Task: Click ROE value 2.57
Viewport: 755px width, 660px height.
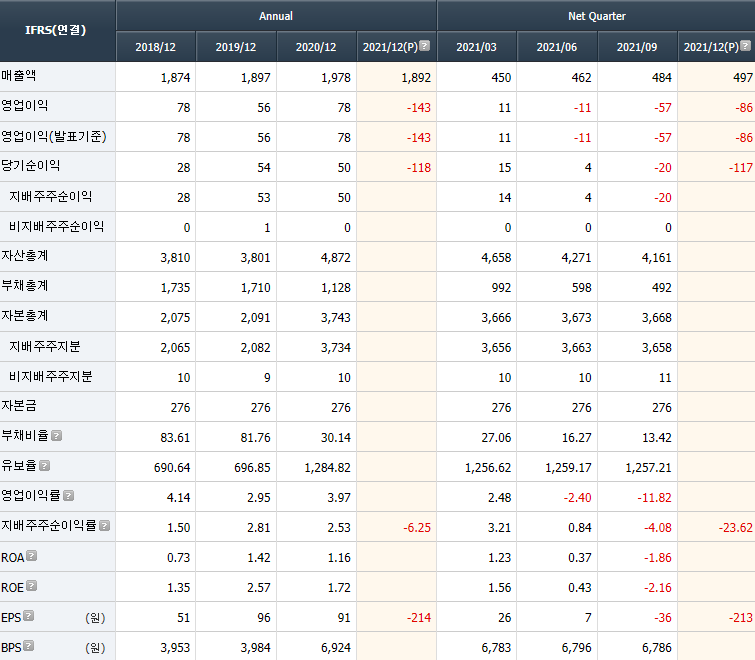Action: [259, 587]
